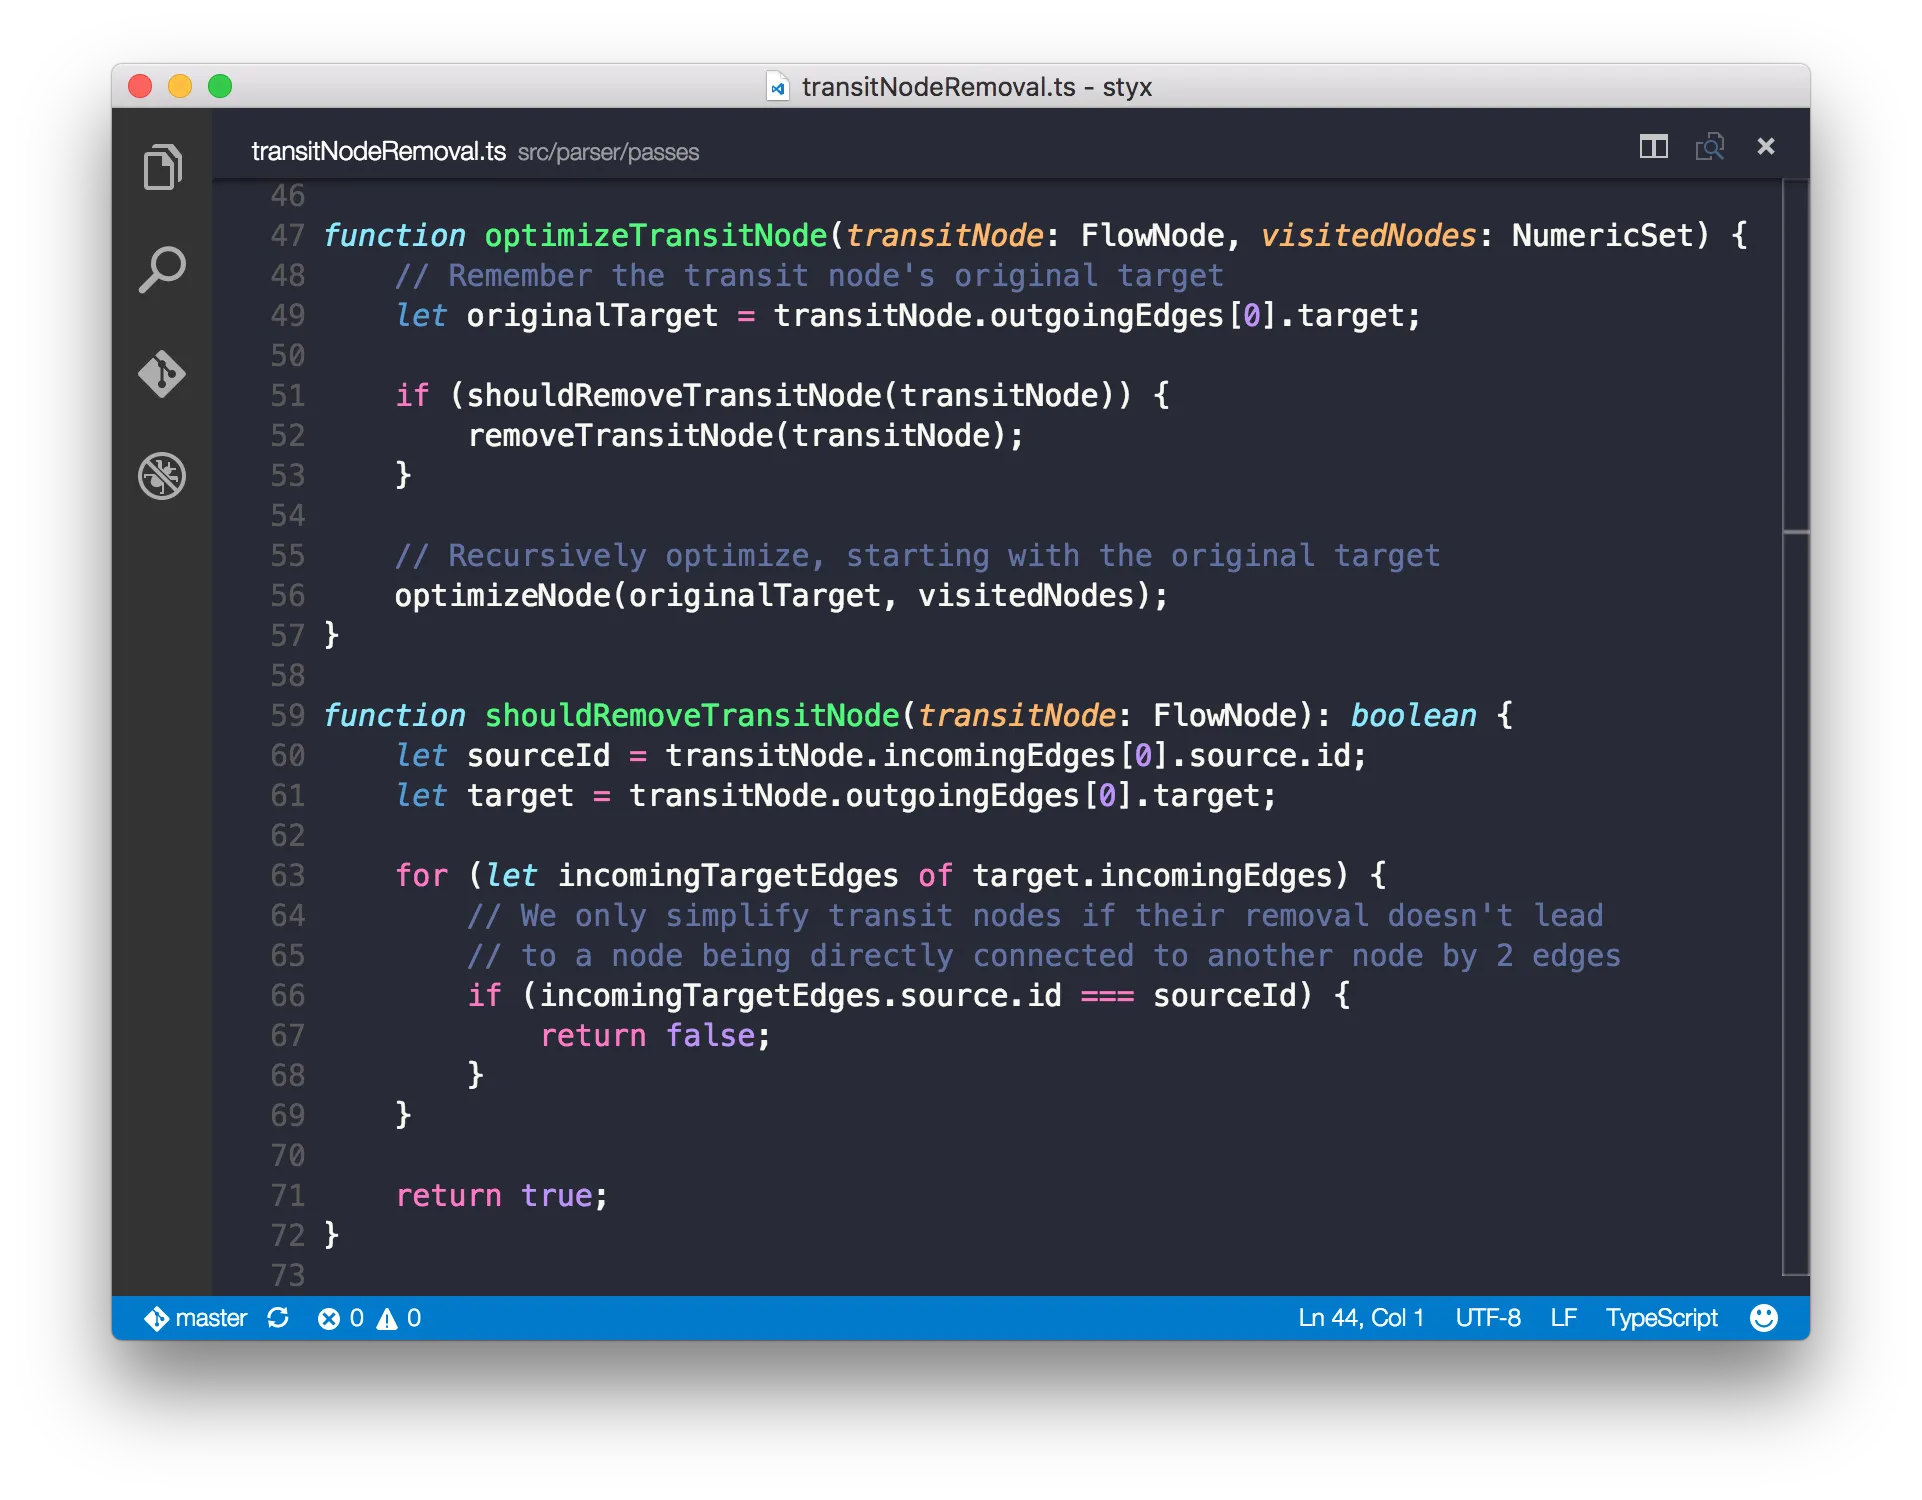Click Ln 44, Col 1 to go to line
This screenshot has width=1922, height=1500.
click(x=1361, y=1318)
